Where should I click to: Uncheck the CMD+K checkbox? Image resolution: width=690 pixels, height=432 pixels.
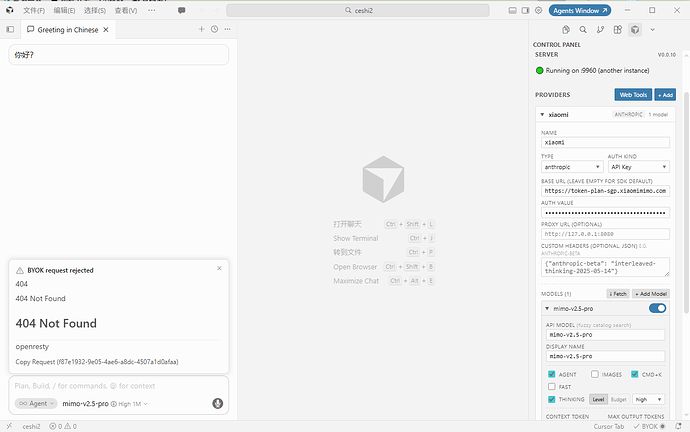tap(635, 374)
